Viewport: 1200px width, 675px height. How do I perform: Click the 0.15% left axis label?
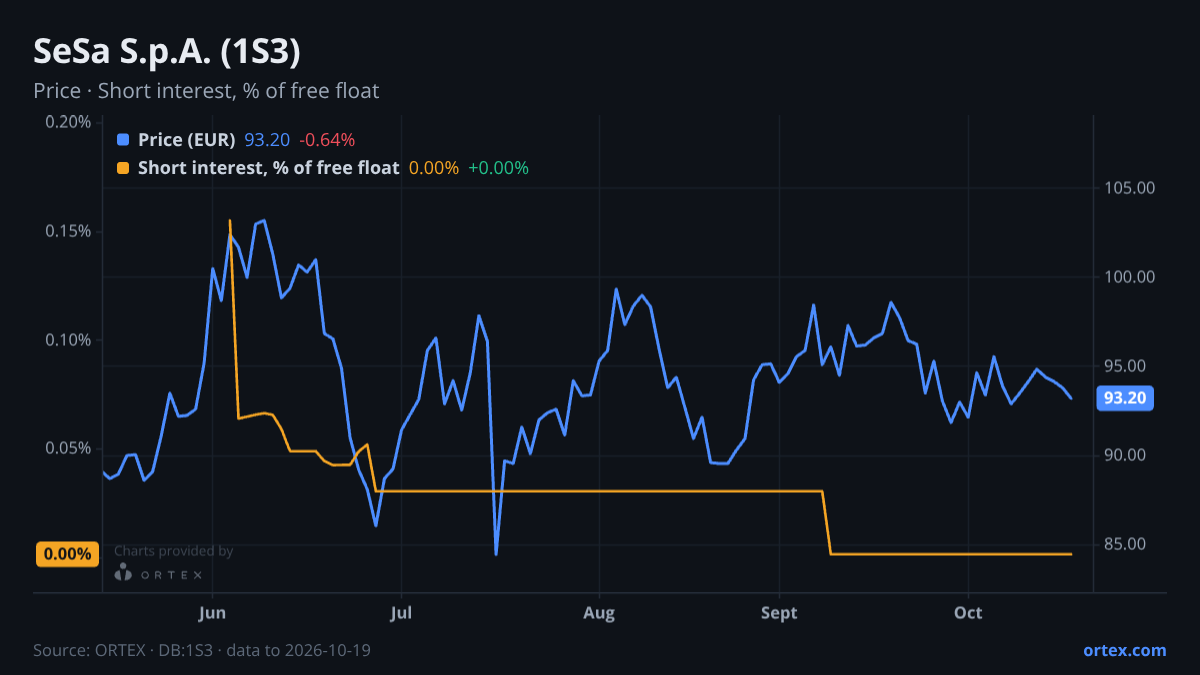(x=68, y=231)
